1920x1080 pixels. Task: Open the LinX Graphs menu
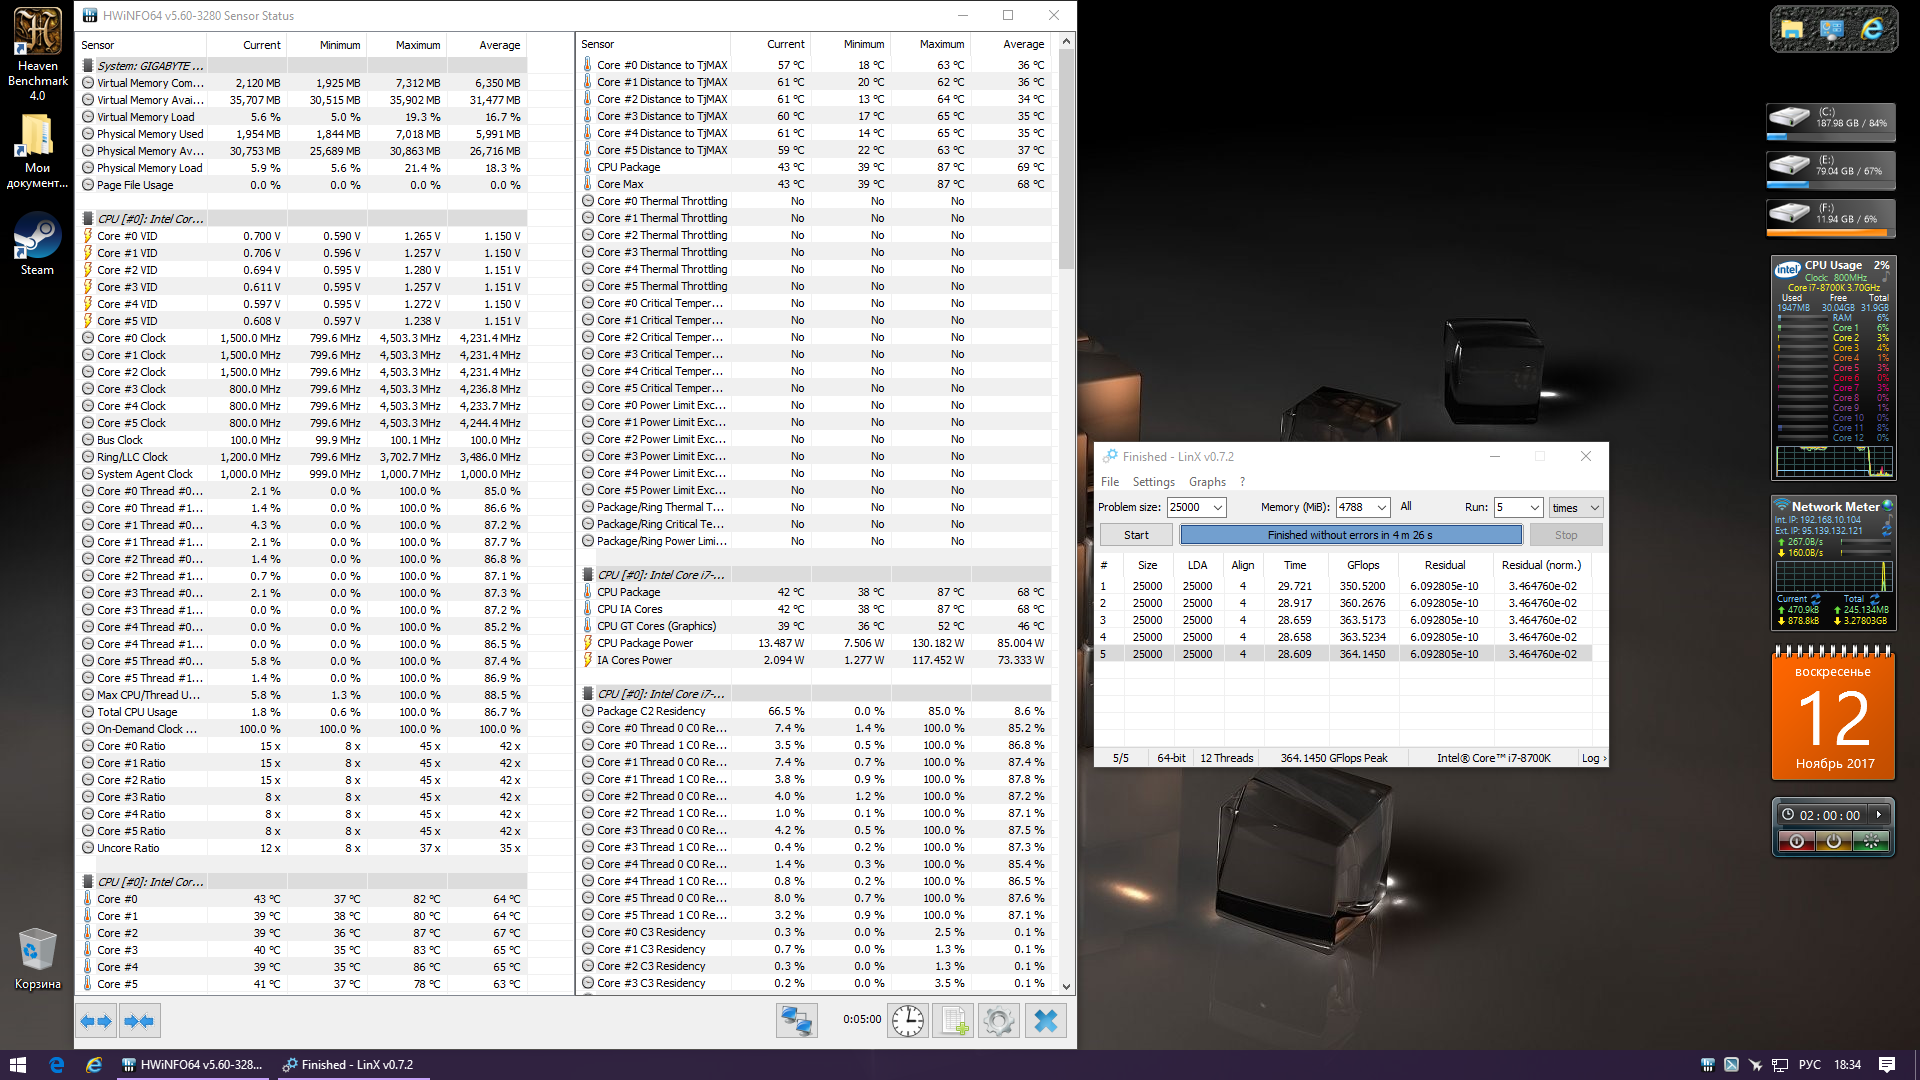coord(1207,482)
